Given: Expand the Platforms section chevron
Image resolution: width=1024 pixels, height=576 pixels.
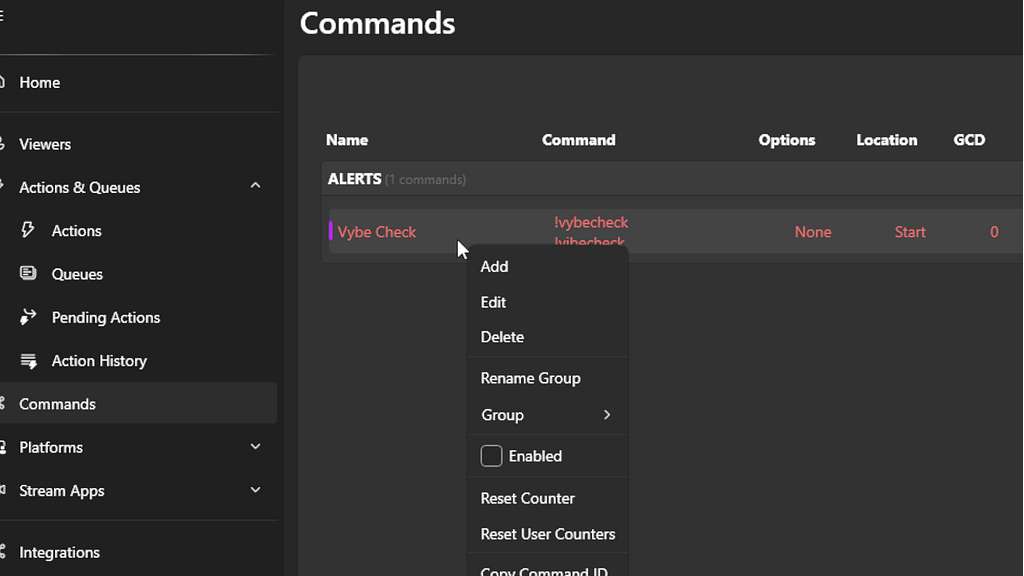Looking at the screenshot, I should tap(255, 447).
